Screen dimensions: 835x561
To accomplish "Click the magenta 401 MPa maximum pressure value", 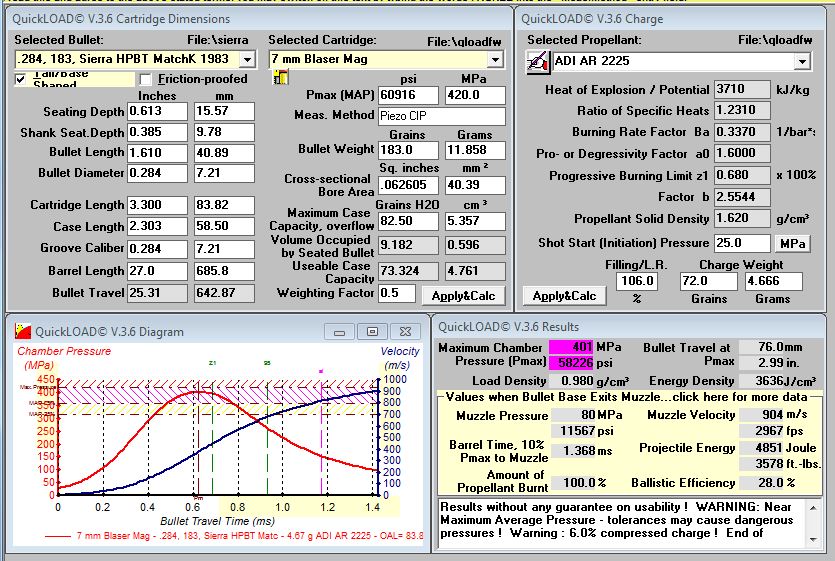I will [x=571, y=347].
